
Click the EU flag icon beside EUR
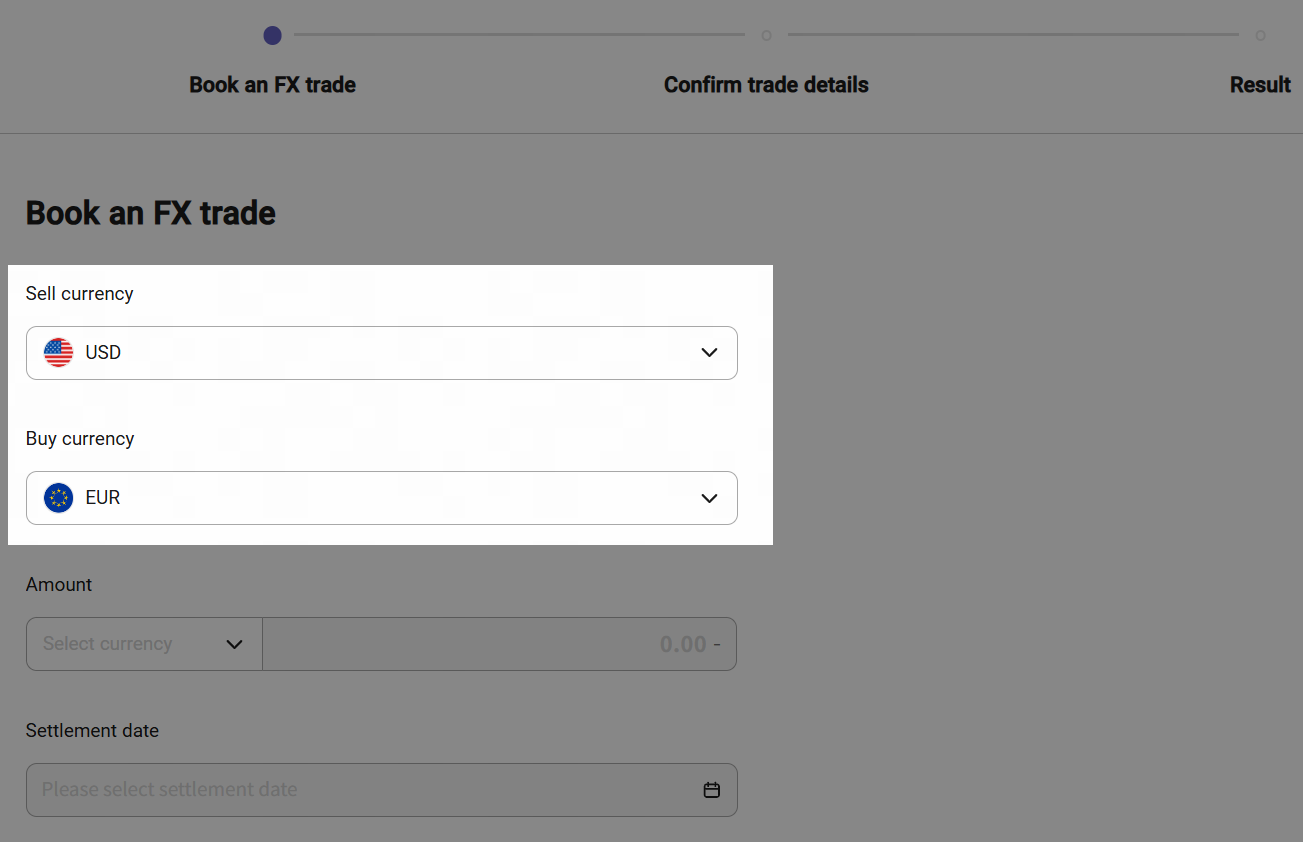(x=59, y=498)
